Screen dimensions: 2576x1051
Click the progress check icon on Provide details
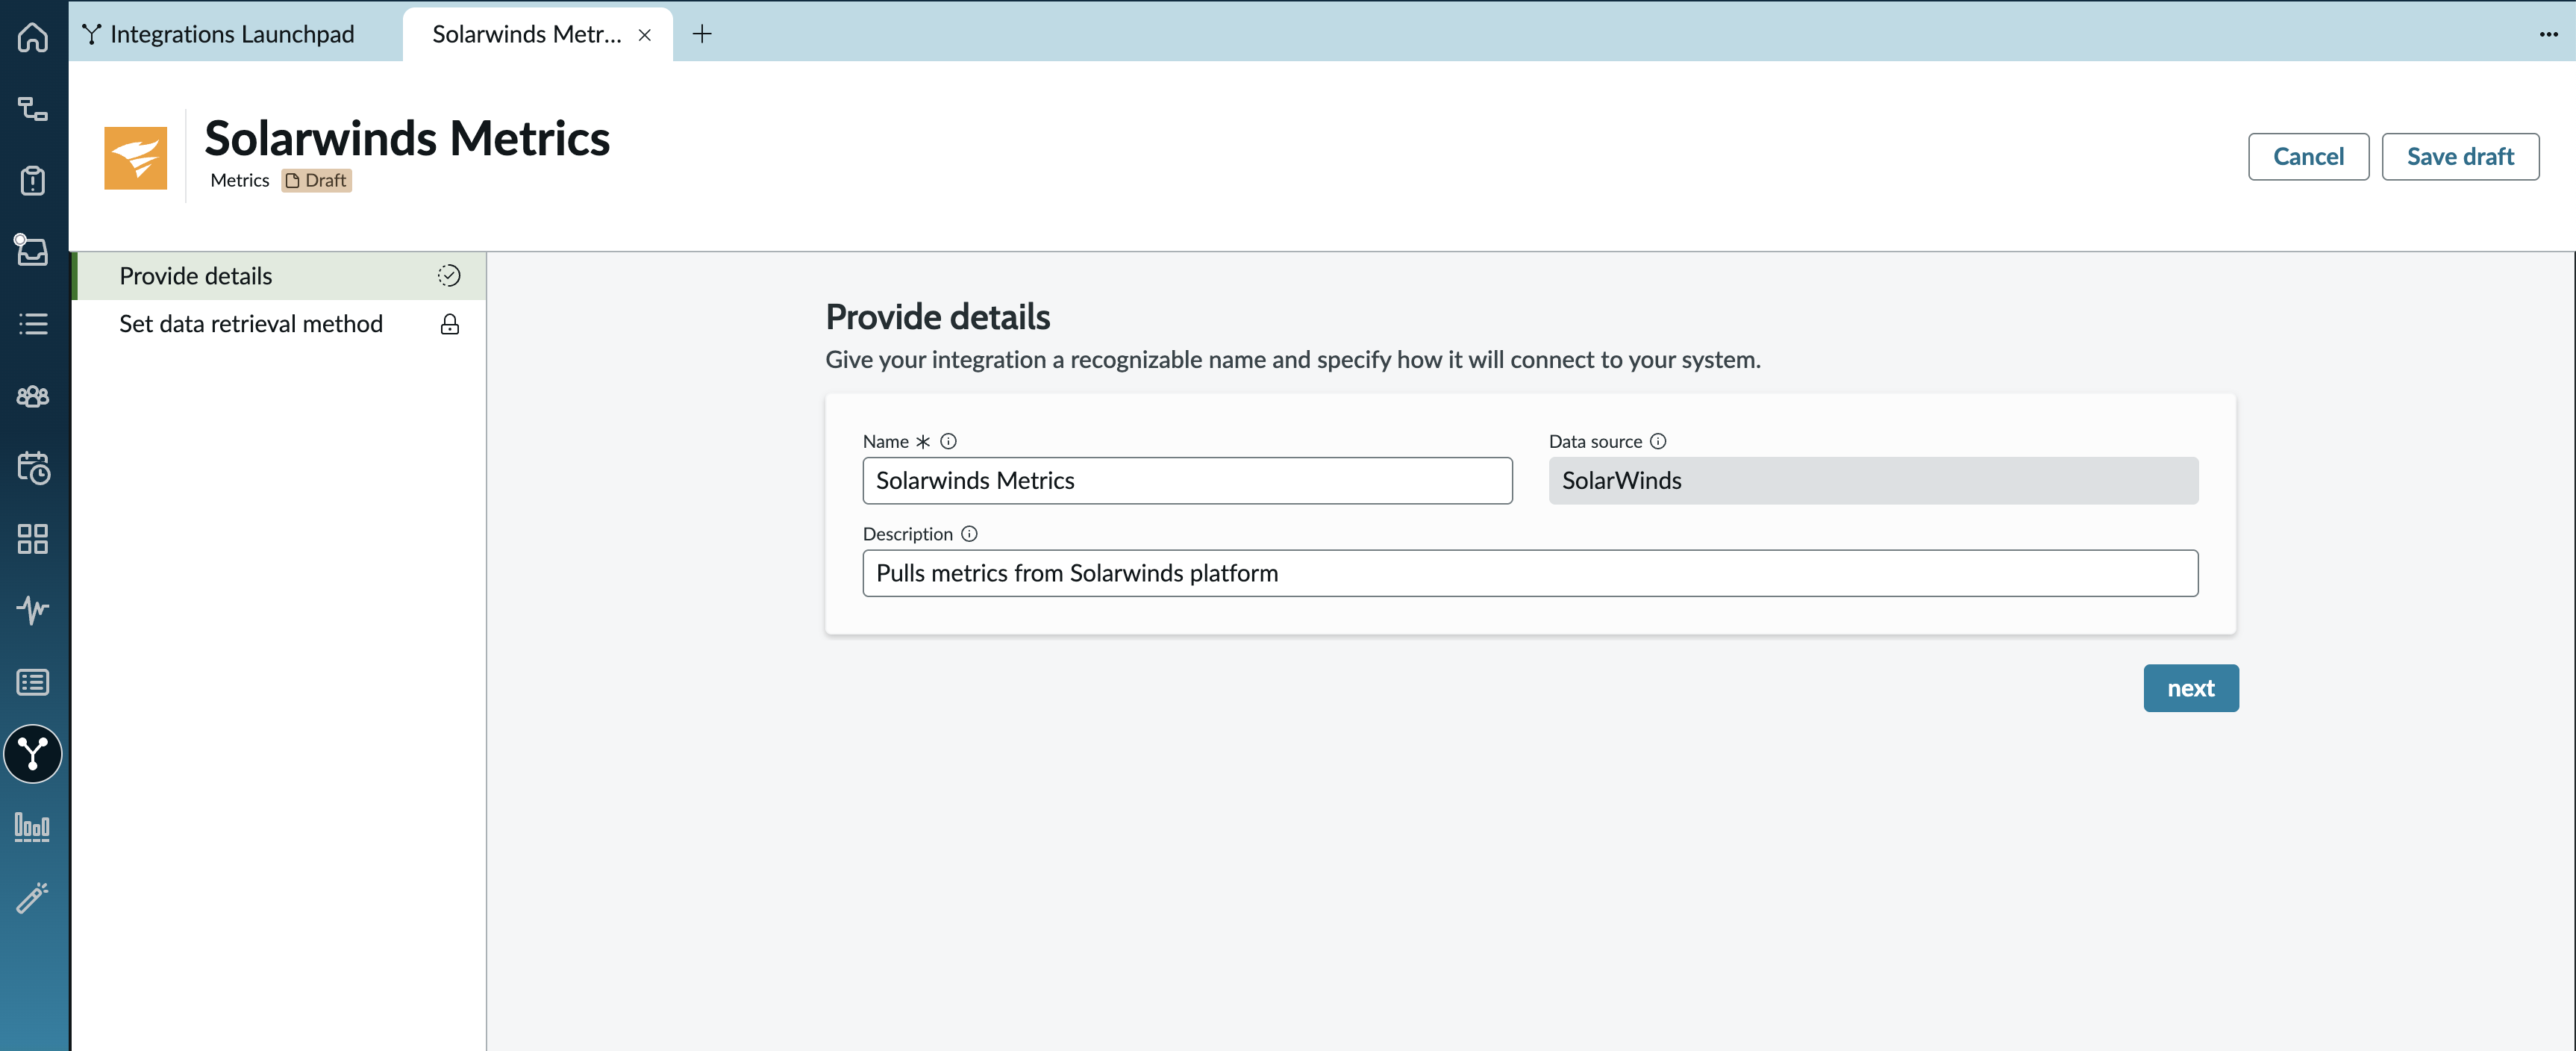(449, 276)
